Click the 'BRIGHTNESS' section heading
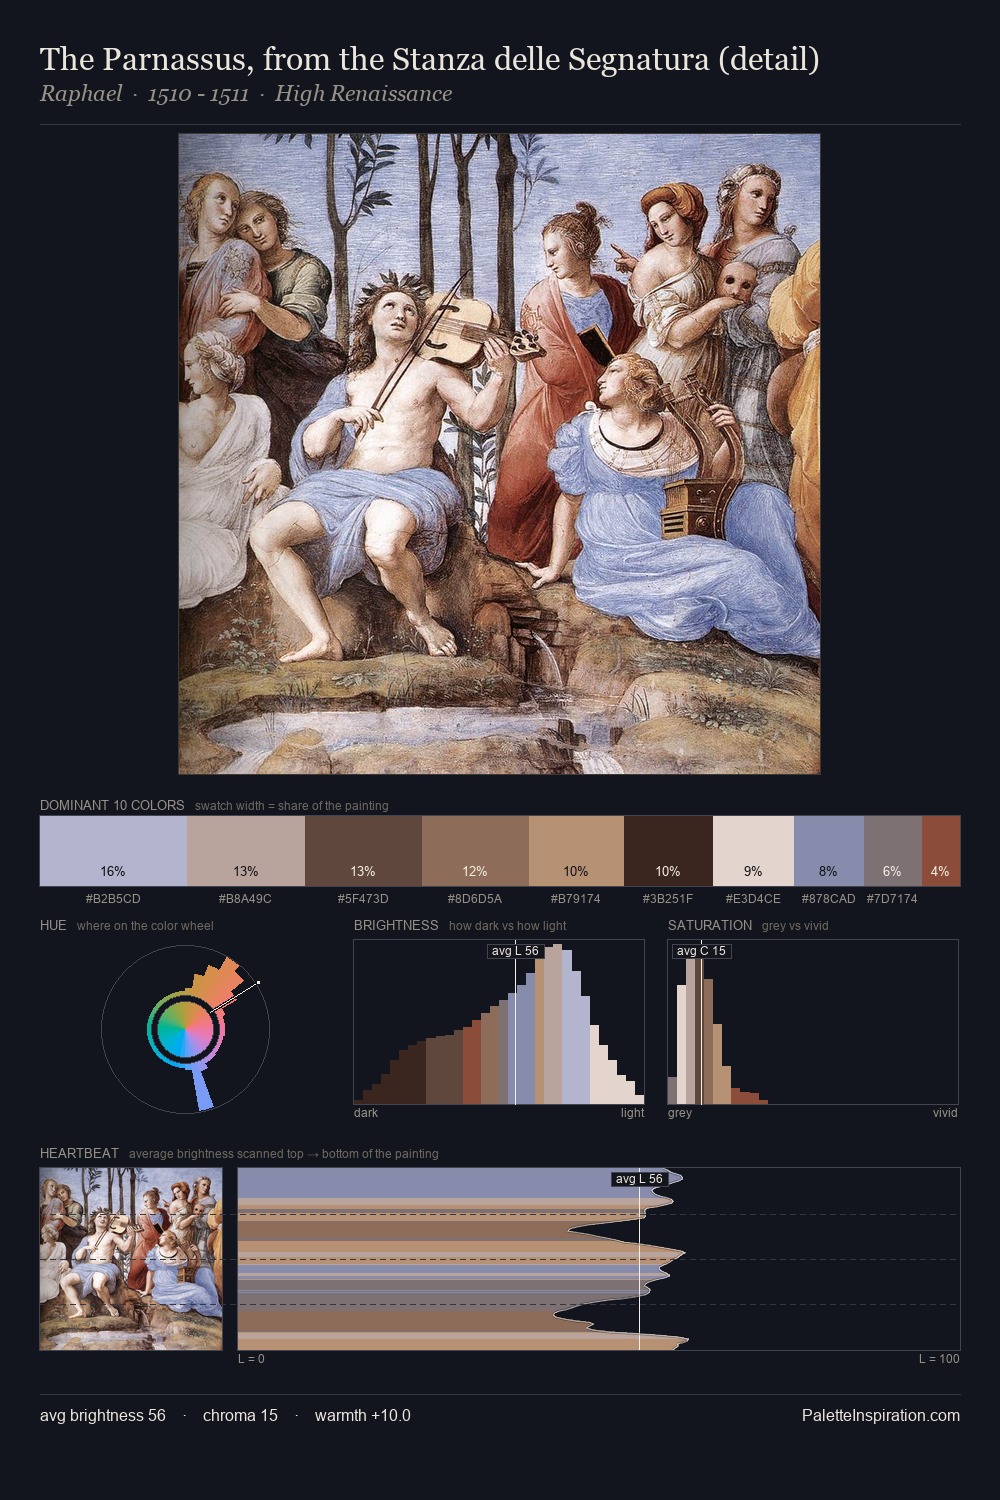1000x1500 pixels. (396, 925)
